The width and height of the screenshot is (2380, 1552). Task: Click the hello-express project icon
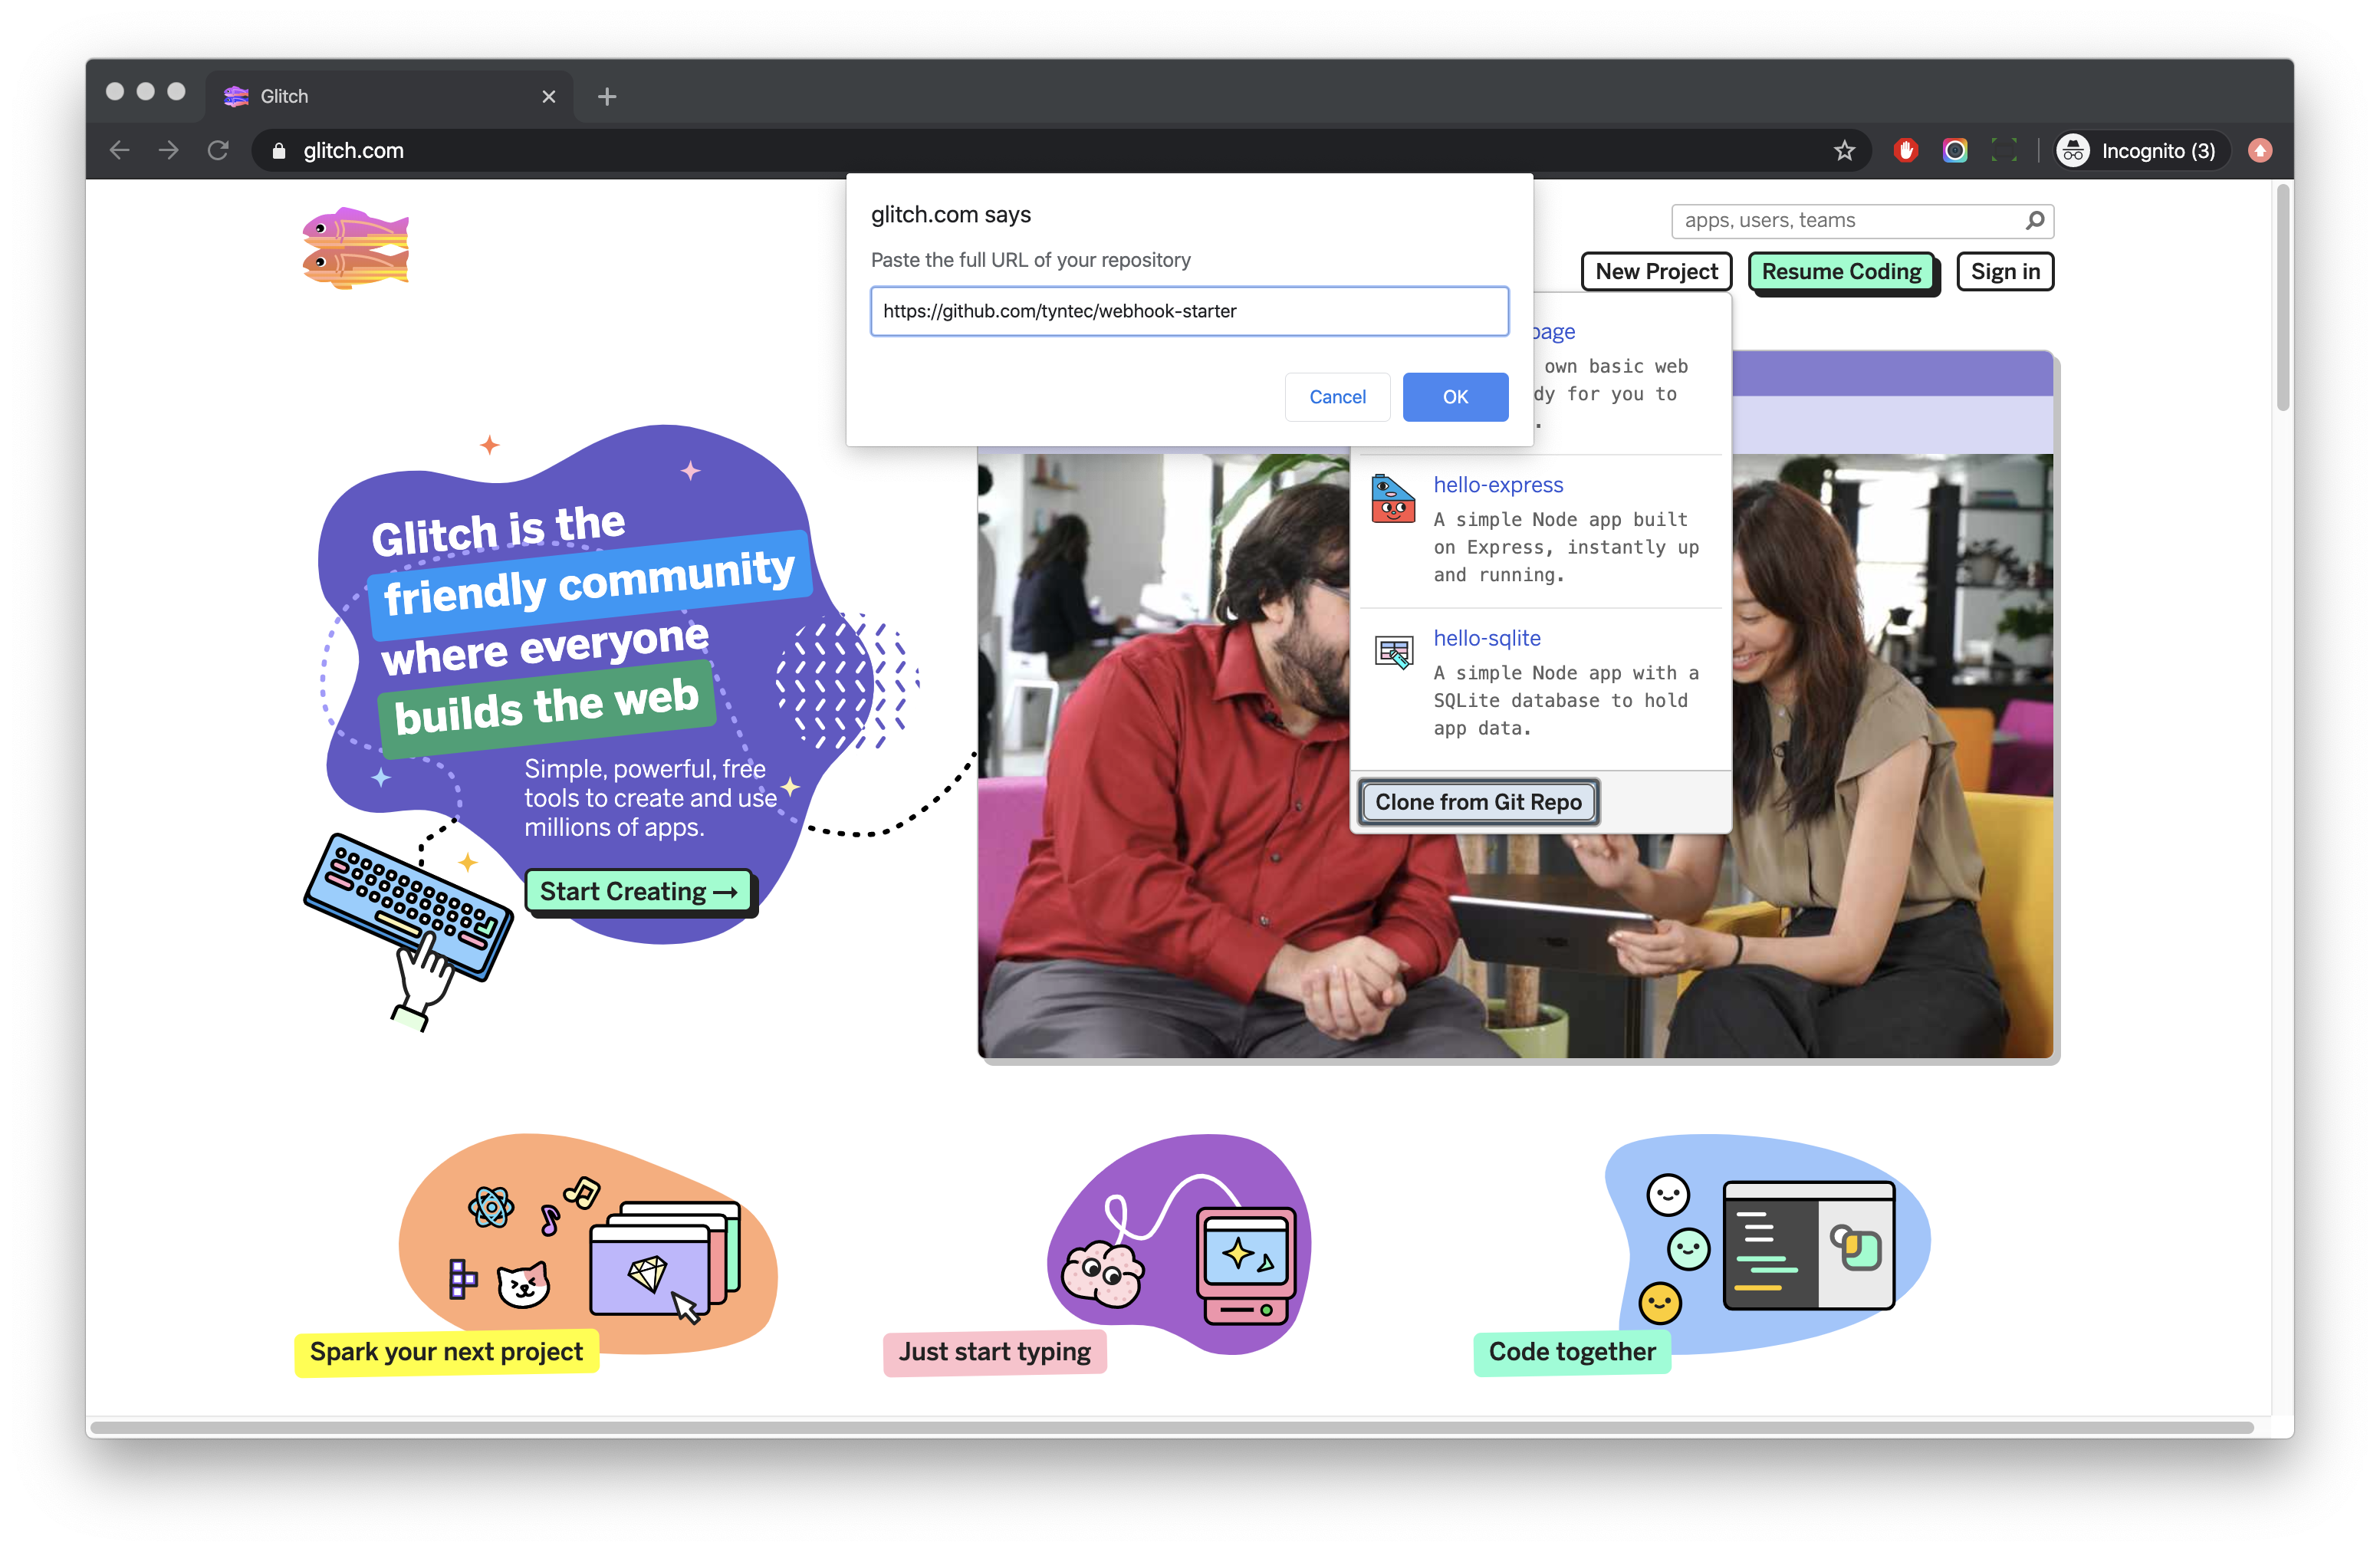tap(1393, 498)
